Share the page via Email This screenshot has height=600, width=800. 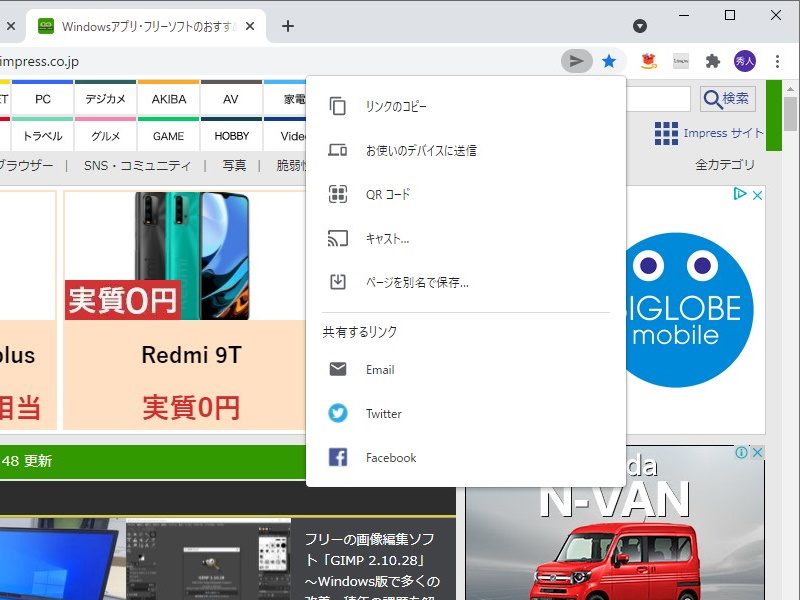(381, 369)
